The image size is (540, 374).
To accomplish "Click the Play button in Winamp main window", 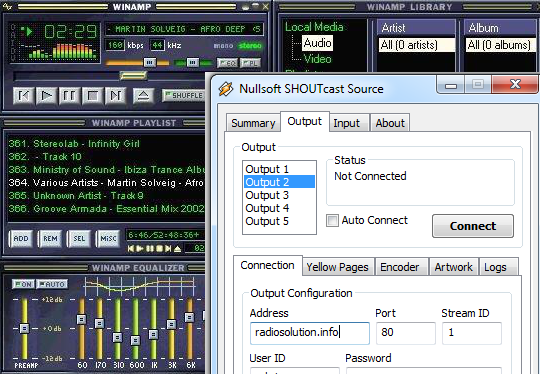I will click(x=46, y=95).
